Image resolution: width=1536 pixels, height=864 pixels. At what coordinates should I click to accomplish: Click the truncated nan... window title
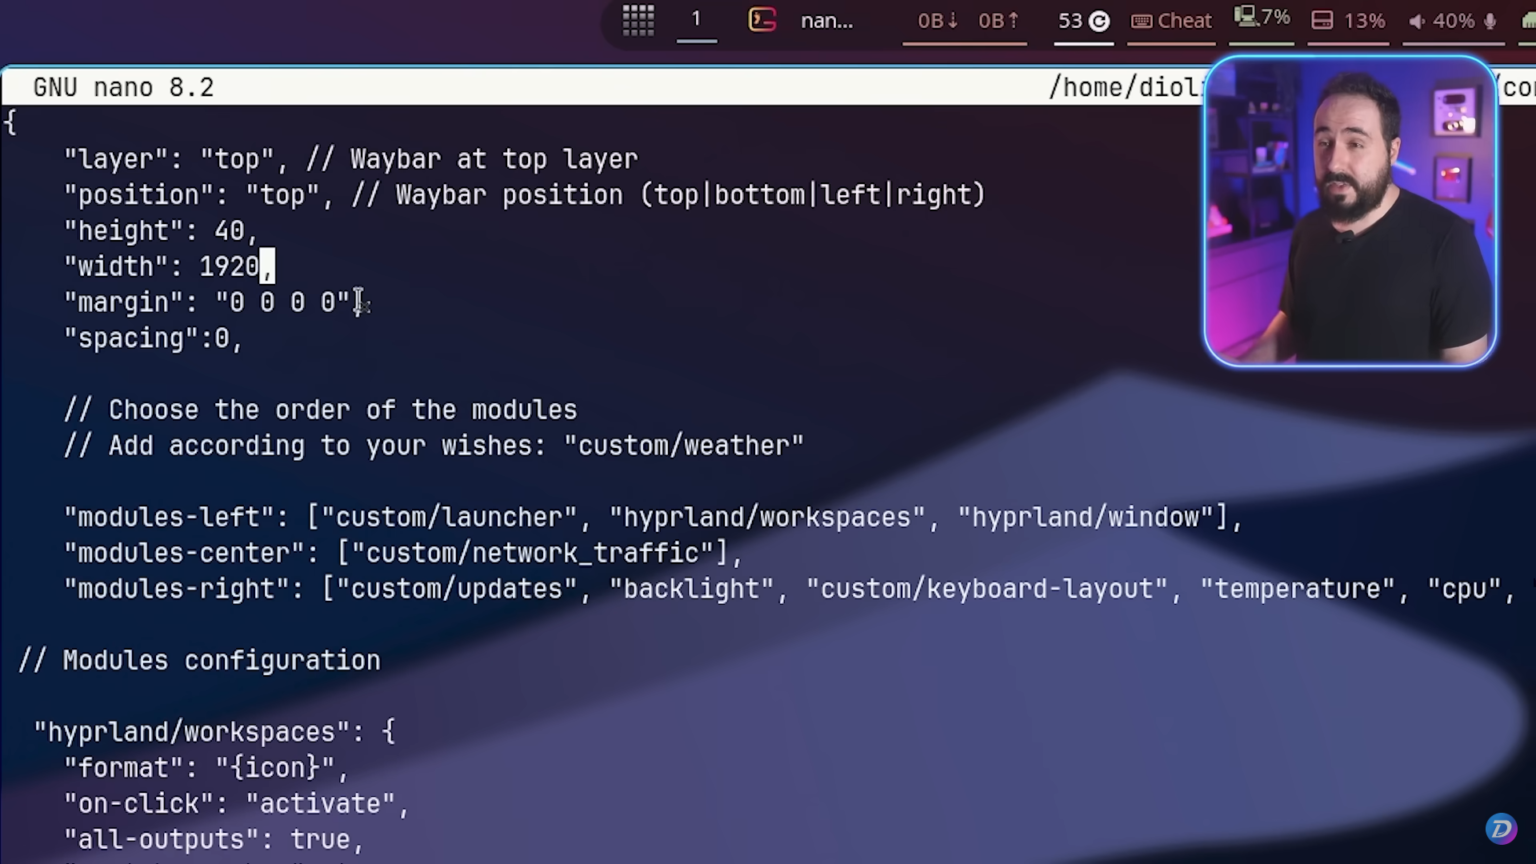tap(826, 20)
